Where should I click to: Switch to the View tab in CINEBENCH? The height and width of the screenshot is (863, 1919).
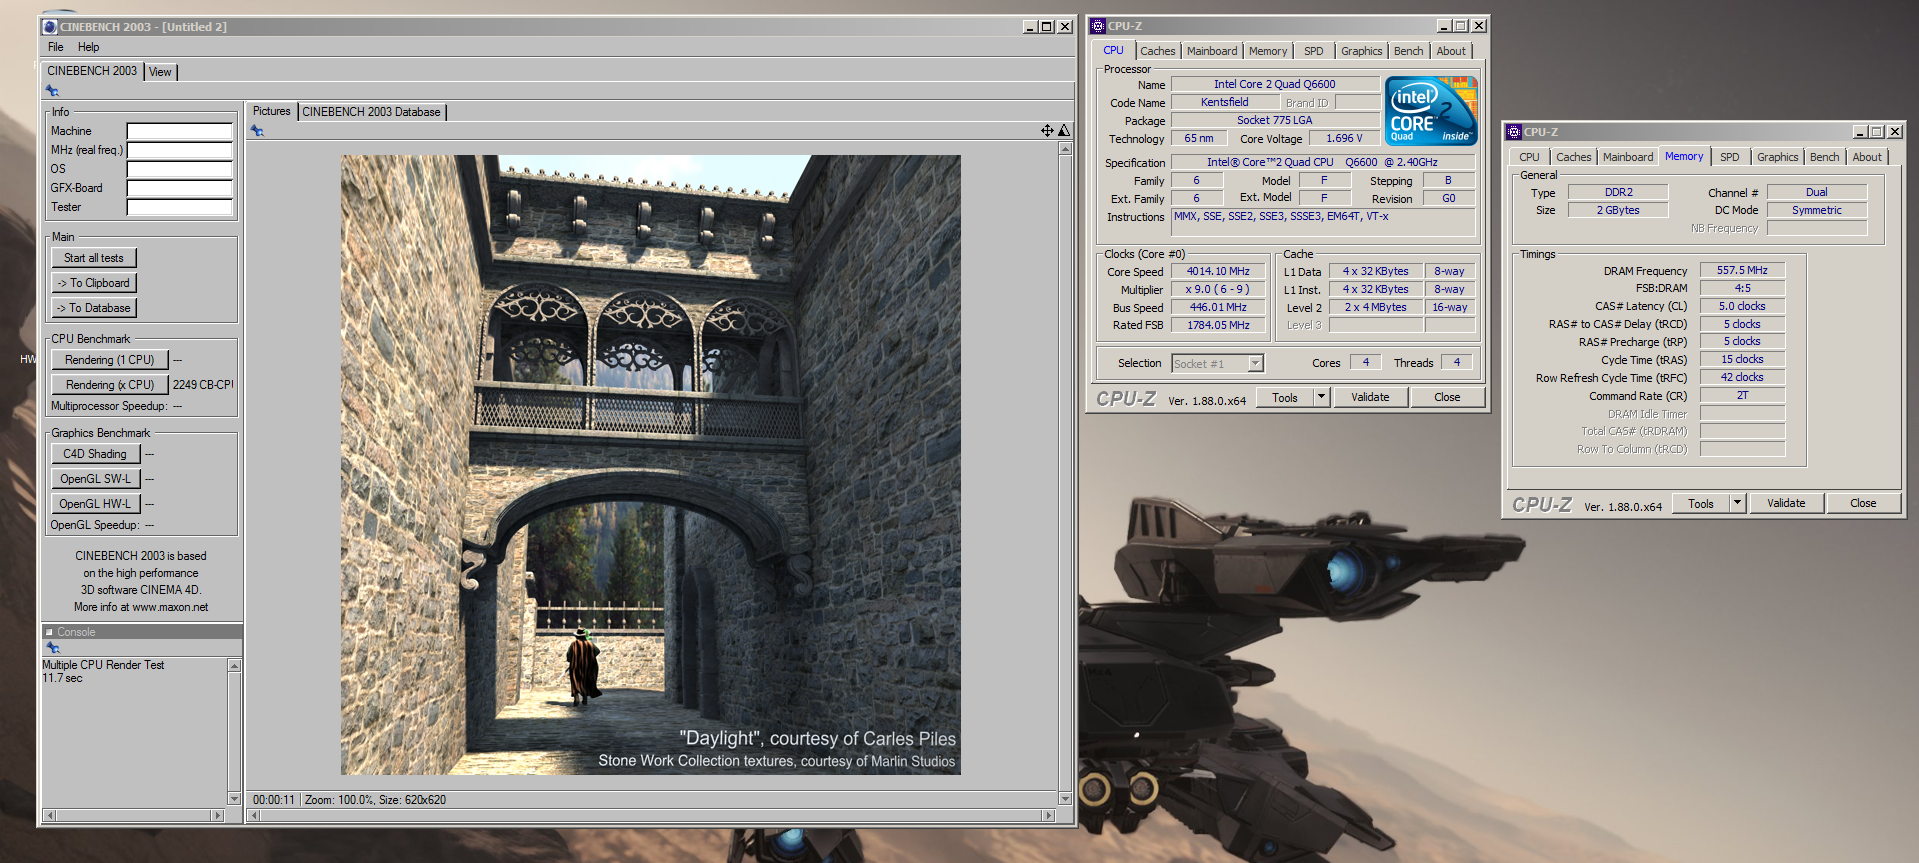click(160, 72)
